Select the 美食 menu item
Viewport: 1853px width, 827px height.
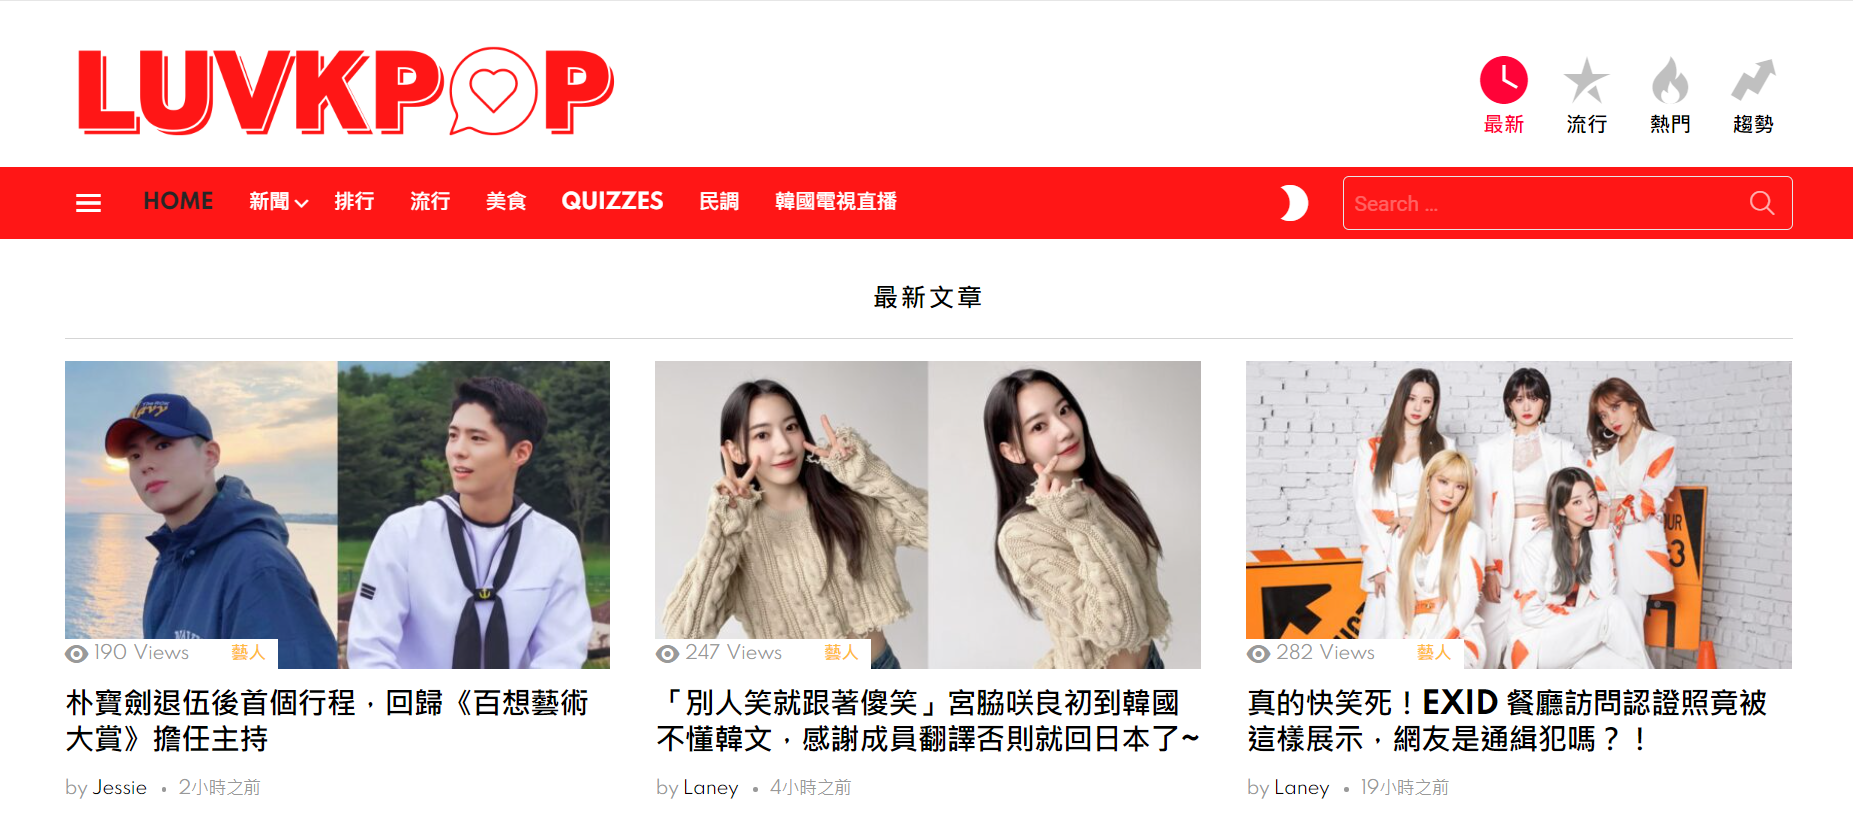pos(506,202)
